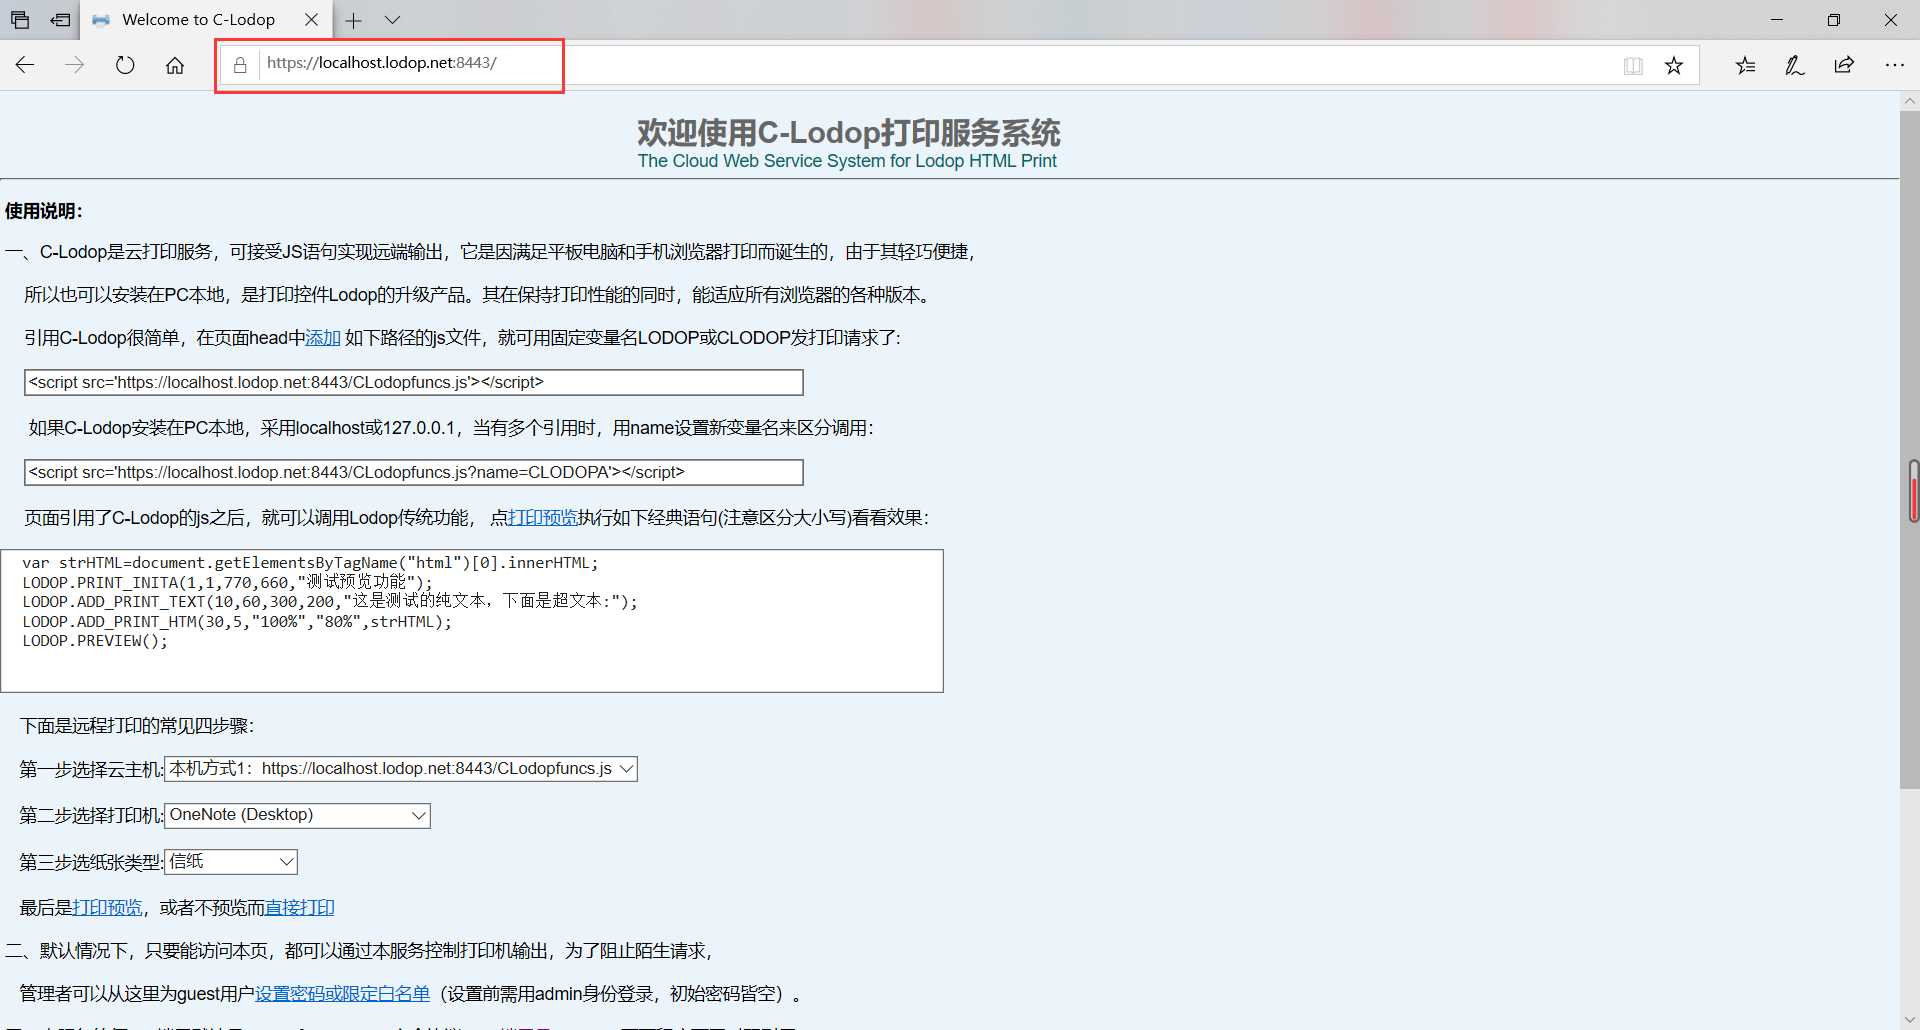
Task: Click the subtitle The Cloud Web Service System
Action: point(847,161)
